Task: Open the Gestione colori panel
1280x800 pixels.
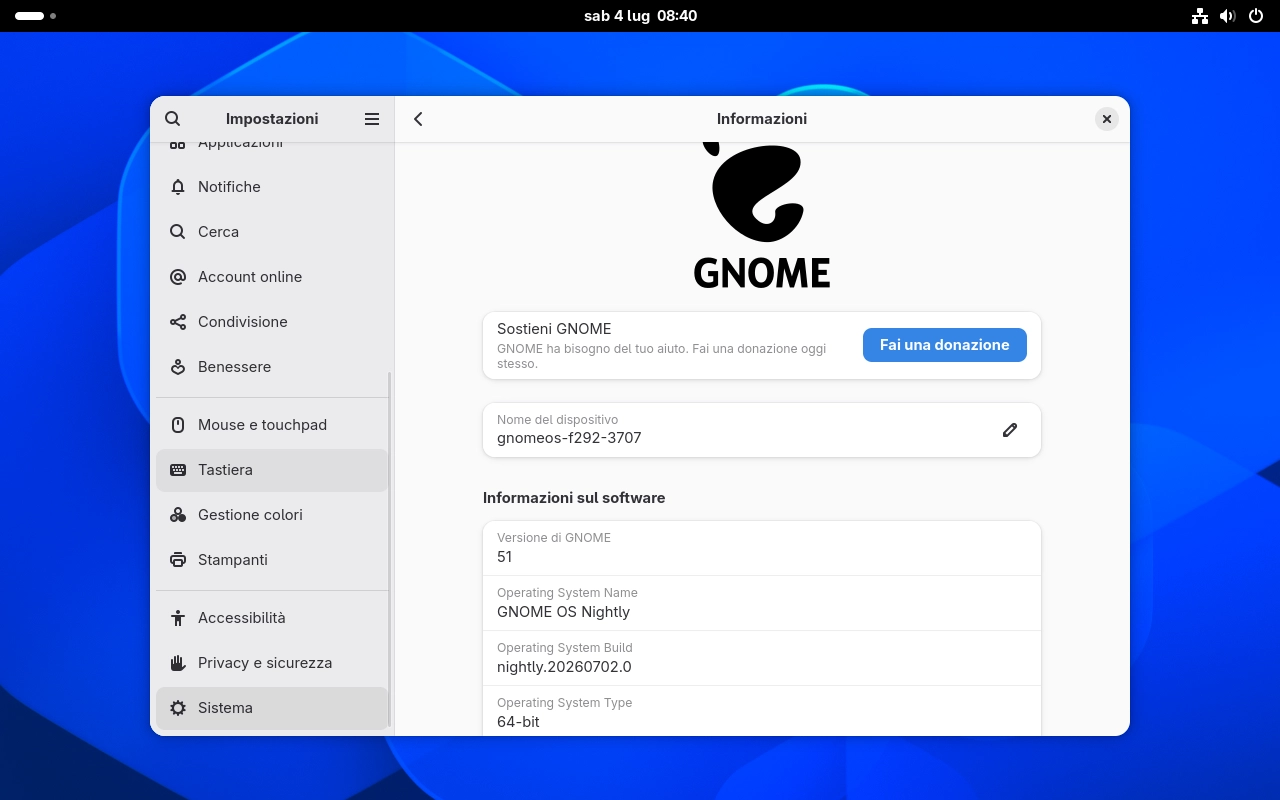Action: click(x=272, y=515)
